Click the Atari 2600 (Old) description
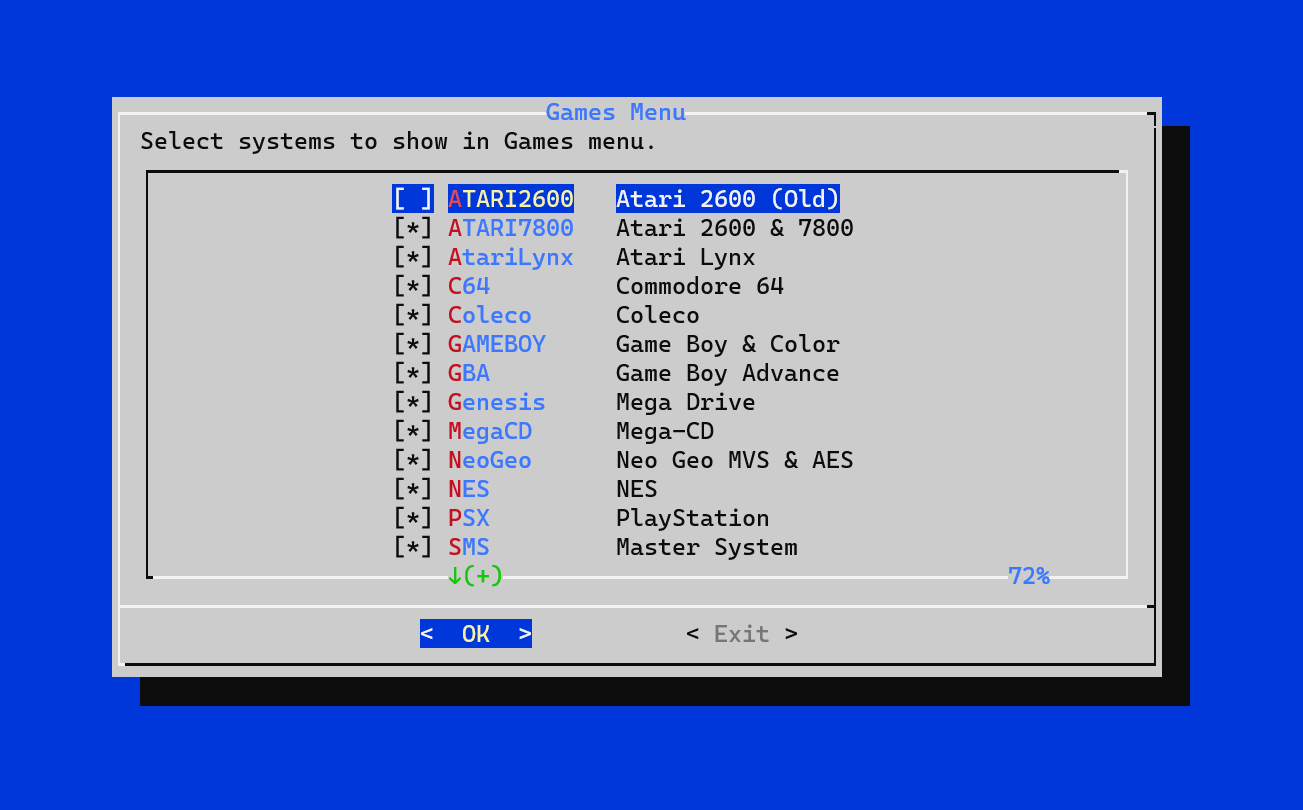This screenshot has width=1303, height=810. pos(728,199)
